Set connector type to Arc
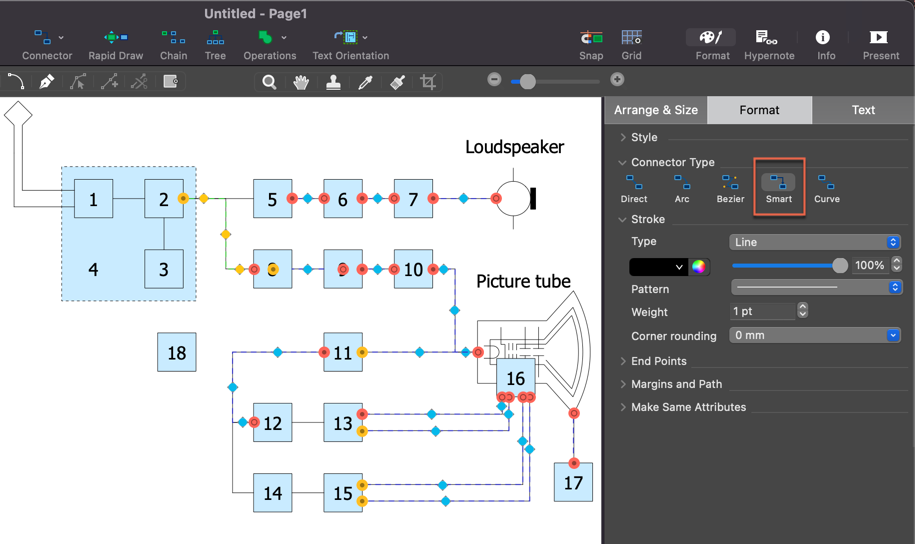 (682, 189)
